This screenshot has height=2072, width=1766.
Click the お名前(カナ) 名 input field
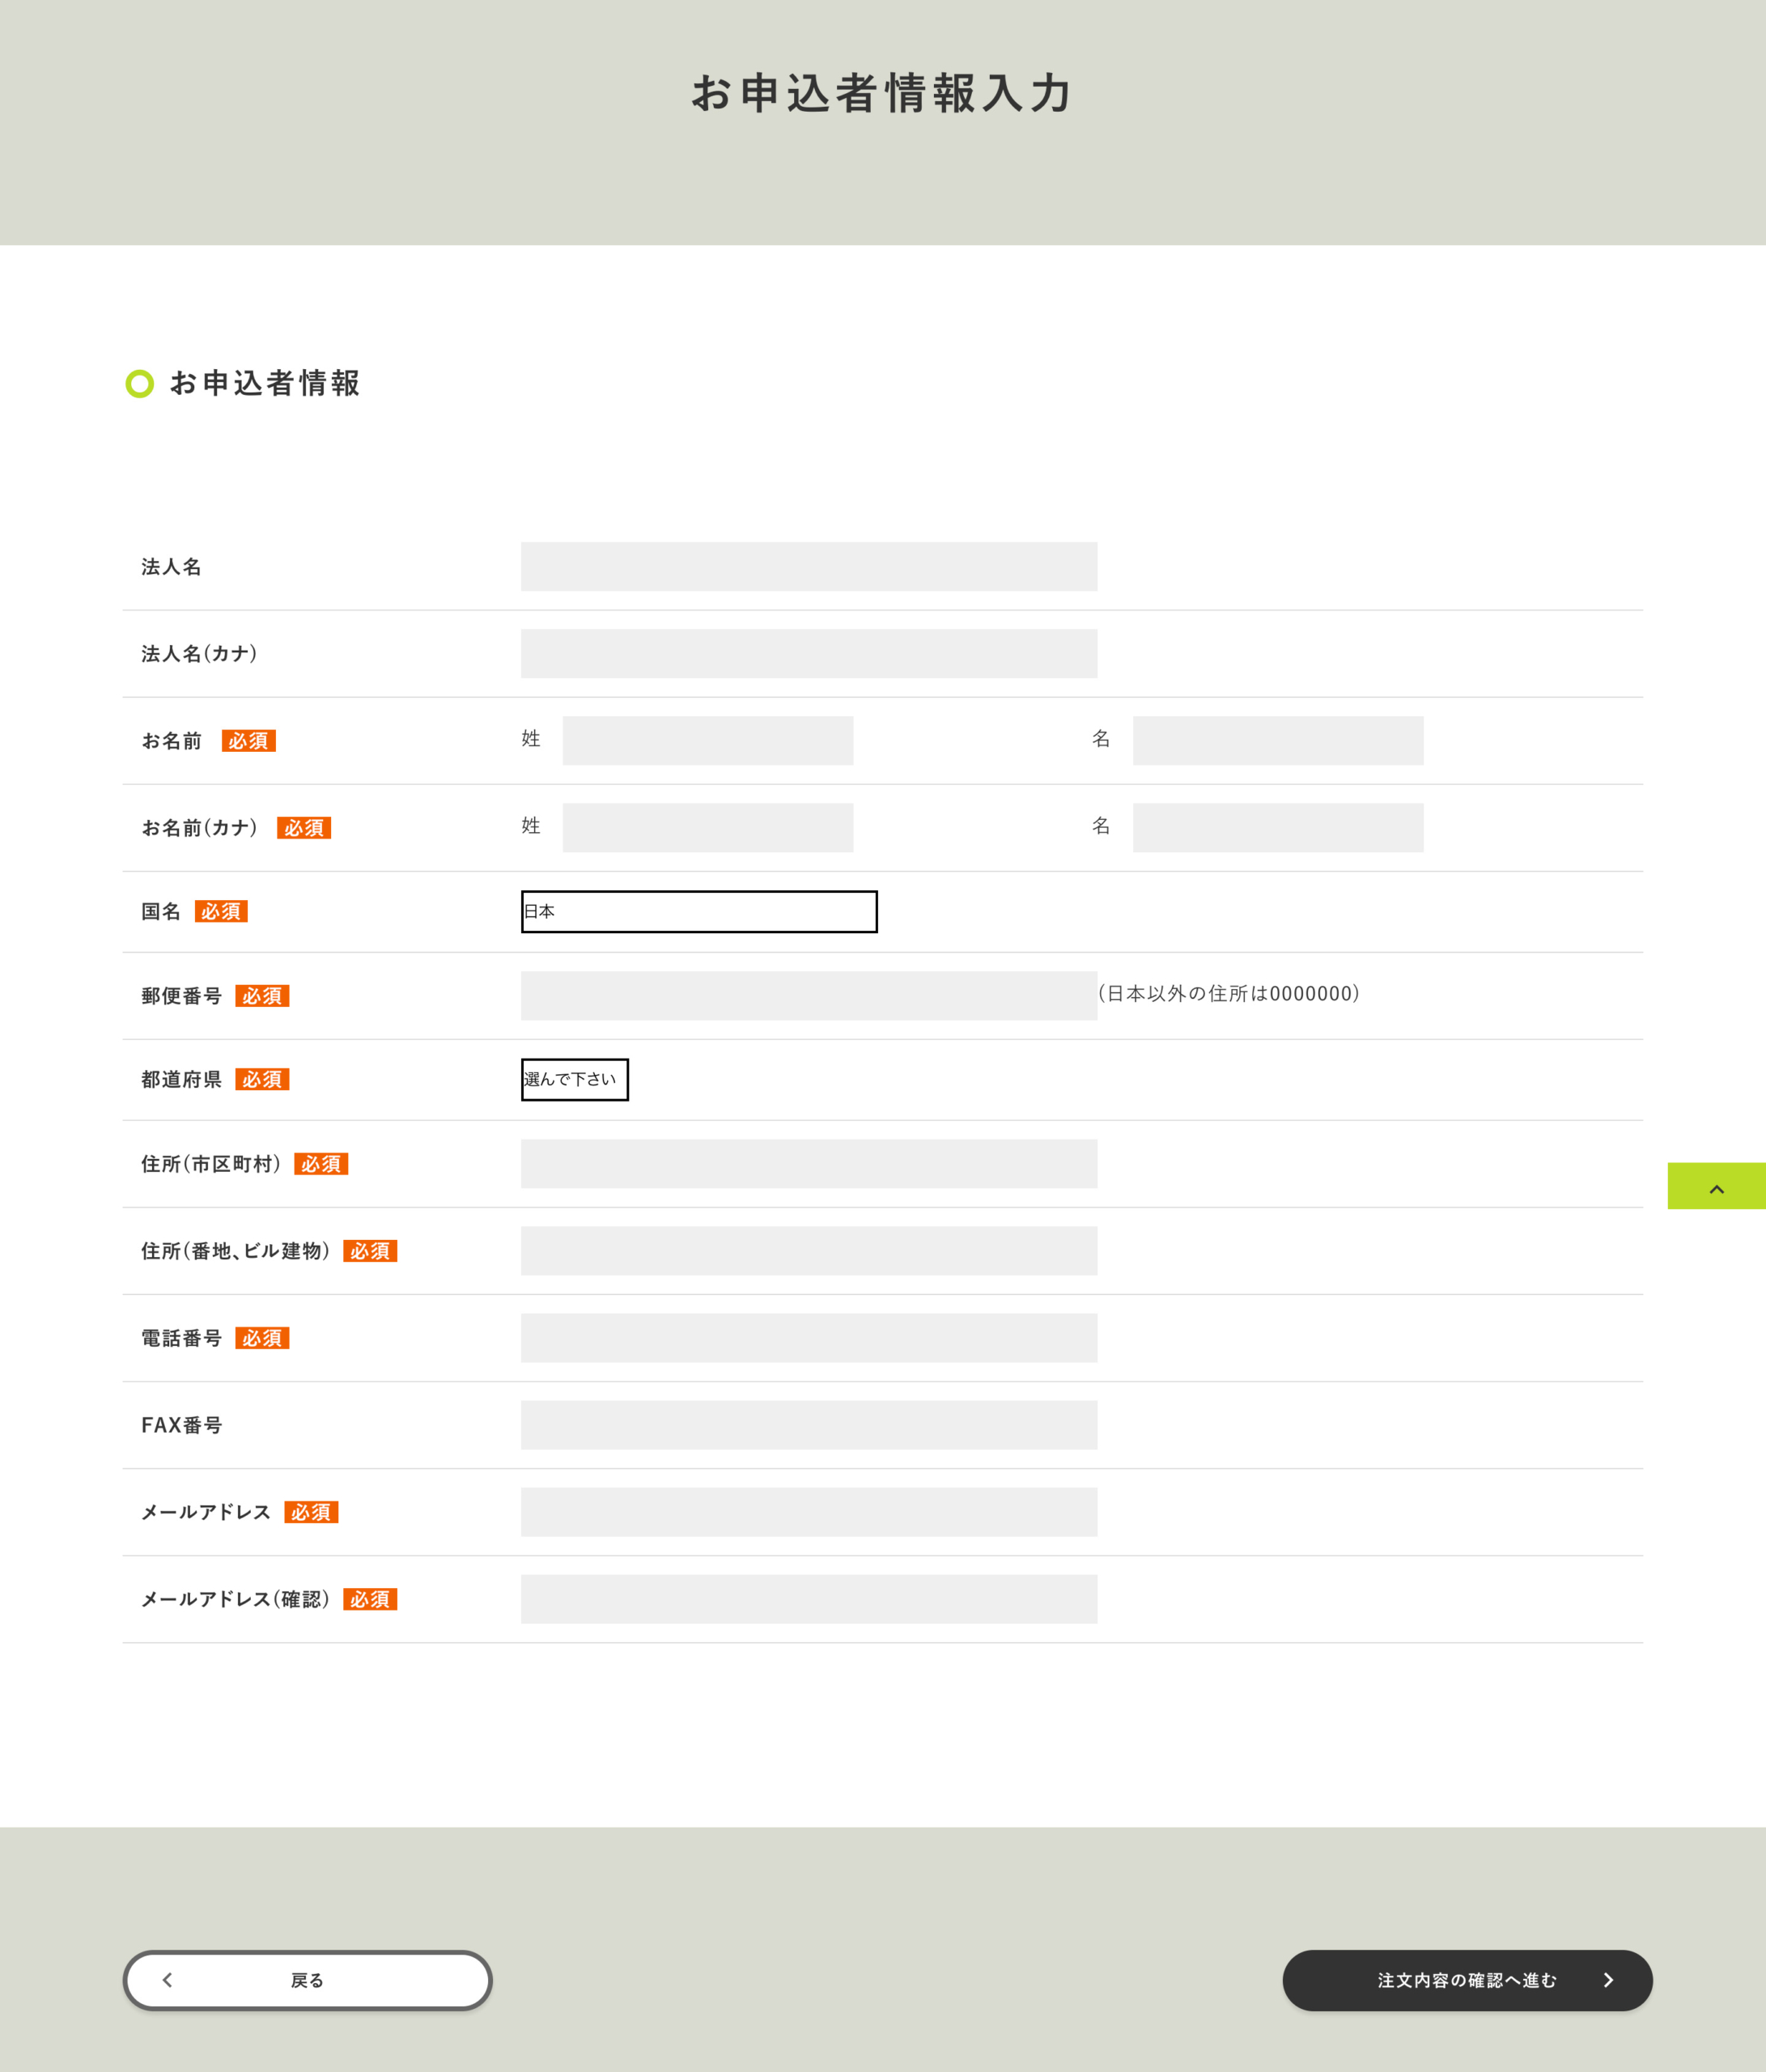click(x=1278, y=828)
